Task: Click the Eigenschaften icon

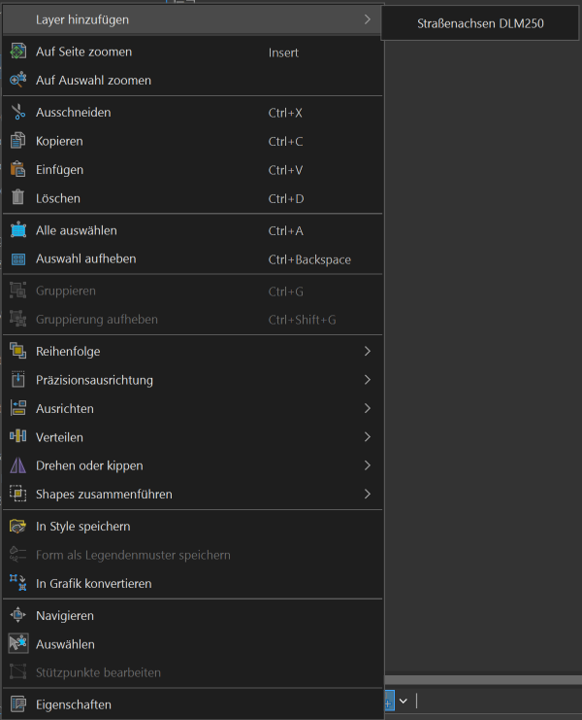Action: coord(18,704)
